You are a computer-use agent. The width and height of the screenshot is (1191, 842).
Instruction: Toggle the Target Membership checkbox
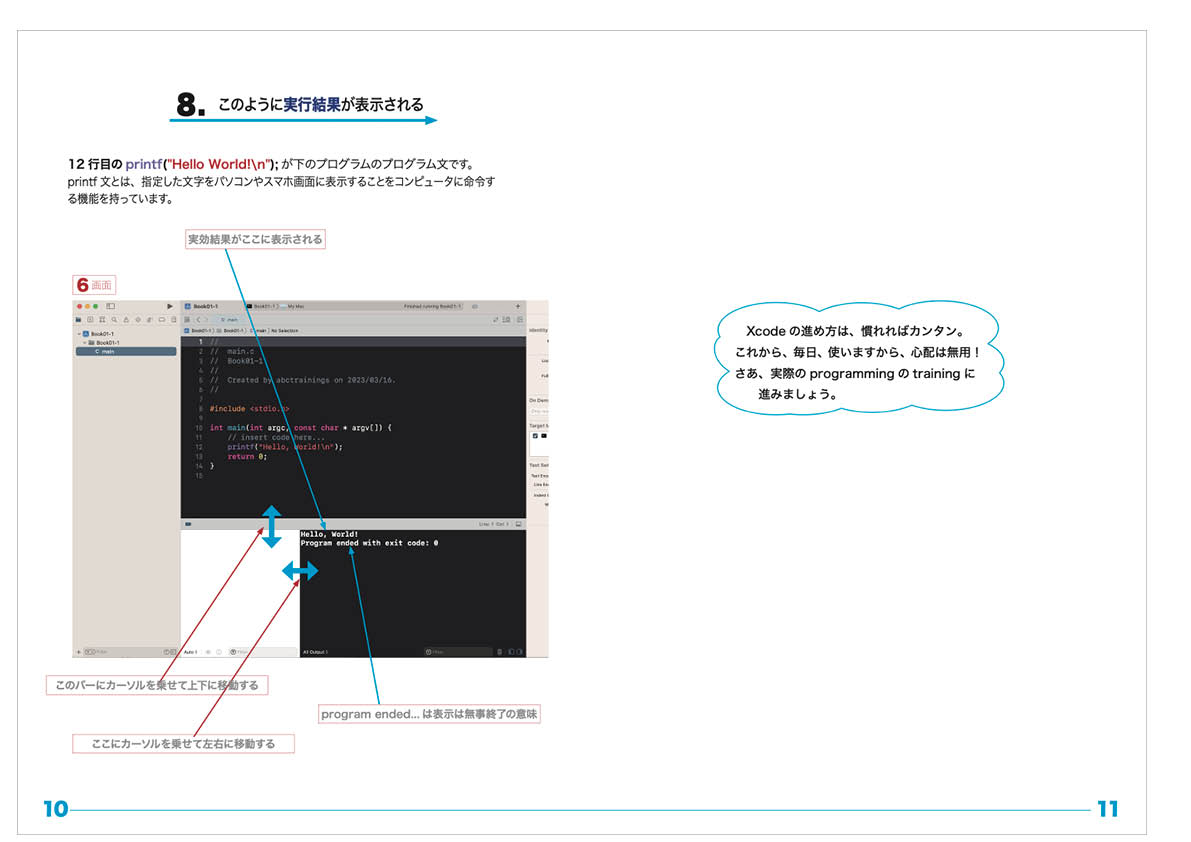(x=535, y=436)
